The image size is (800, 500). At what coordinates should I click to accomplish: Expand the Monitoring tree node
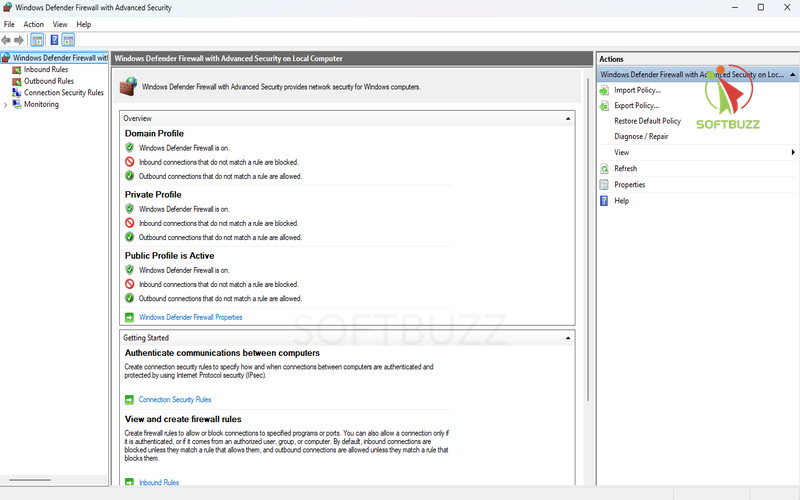tap(6, 105)
